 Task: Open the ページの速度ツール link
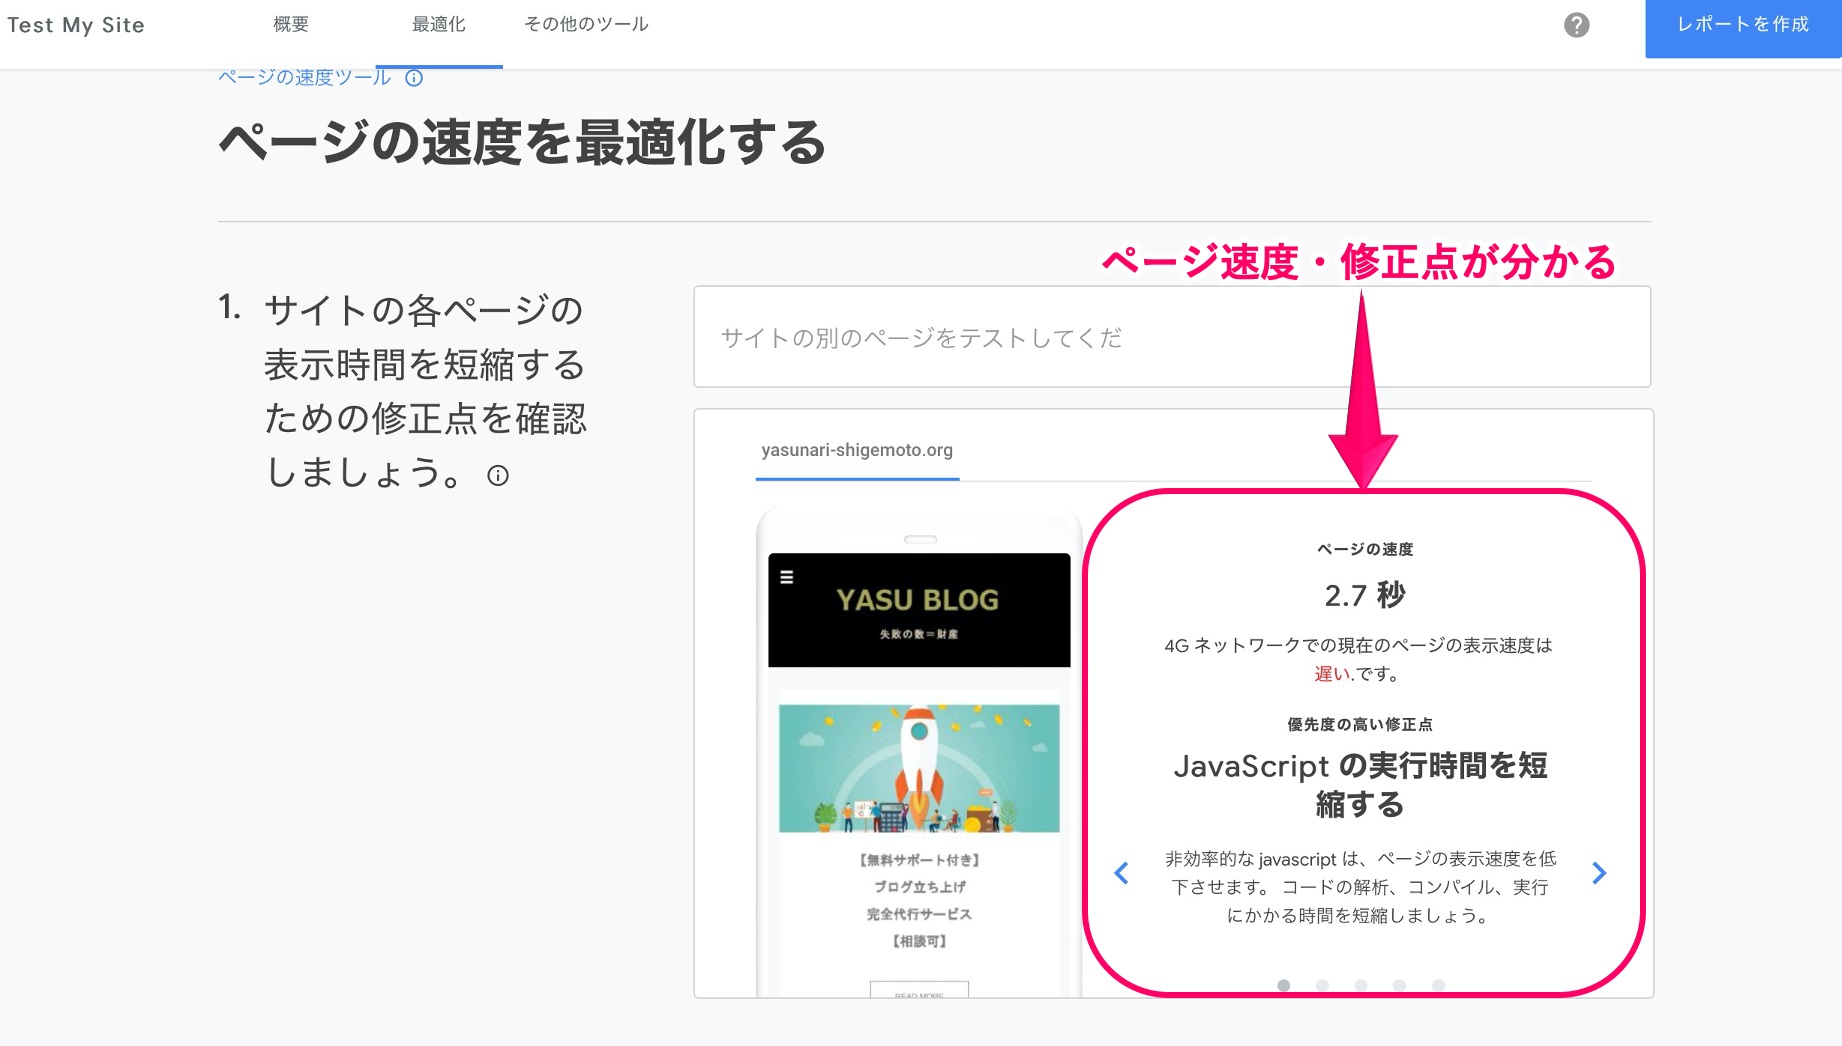(x=305, y=78)
